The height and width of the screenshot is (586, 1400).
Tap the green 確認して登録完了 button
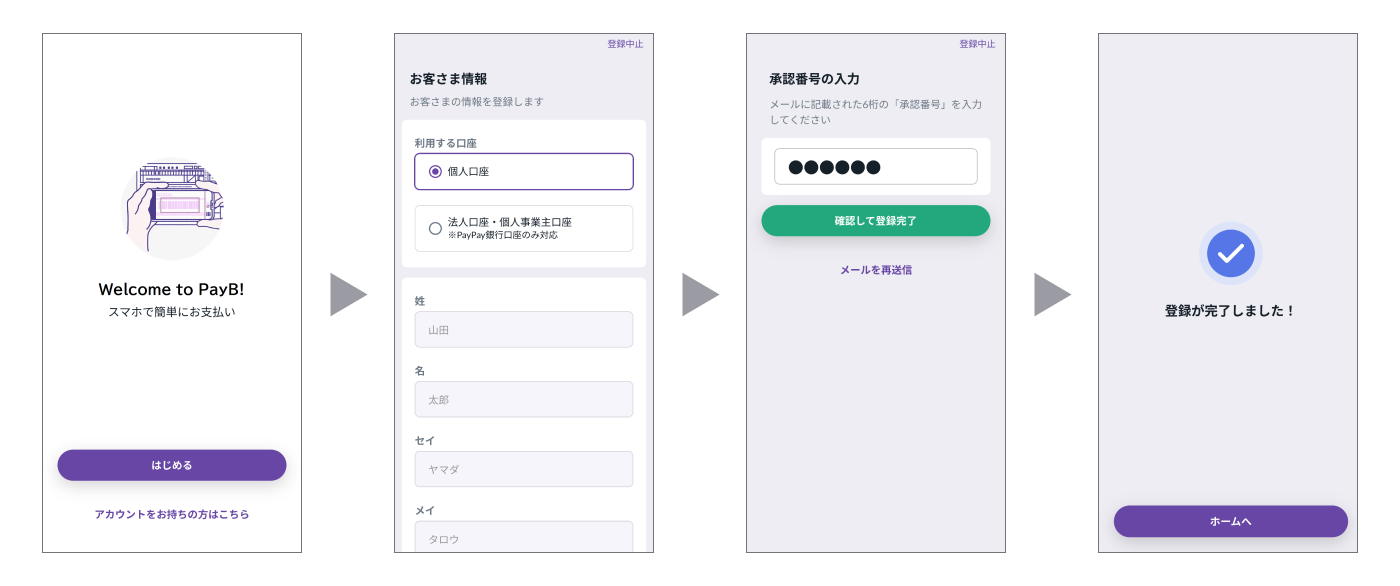click(x=876, y=220)
